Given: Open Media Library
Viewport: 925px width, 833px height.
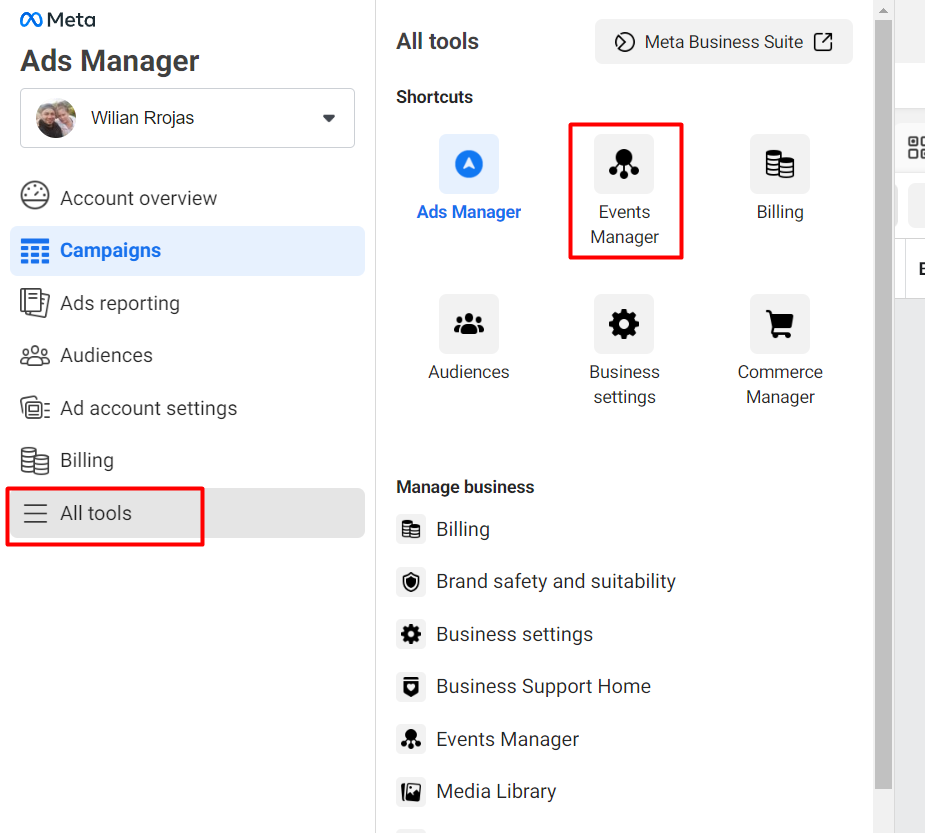Looking at the screenshot, I should pyautogui.click(x=496, y=791).
